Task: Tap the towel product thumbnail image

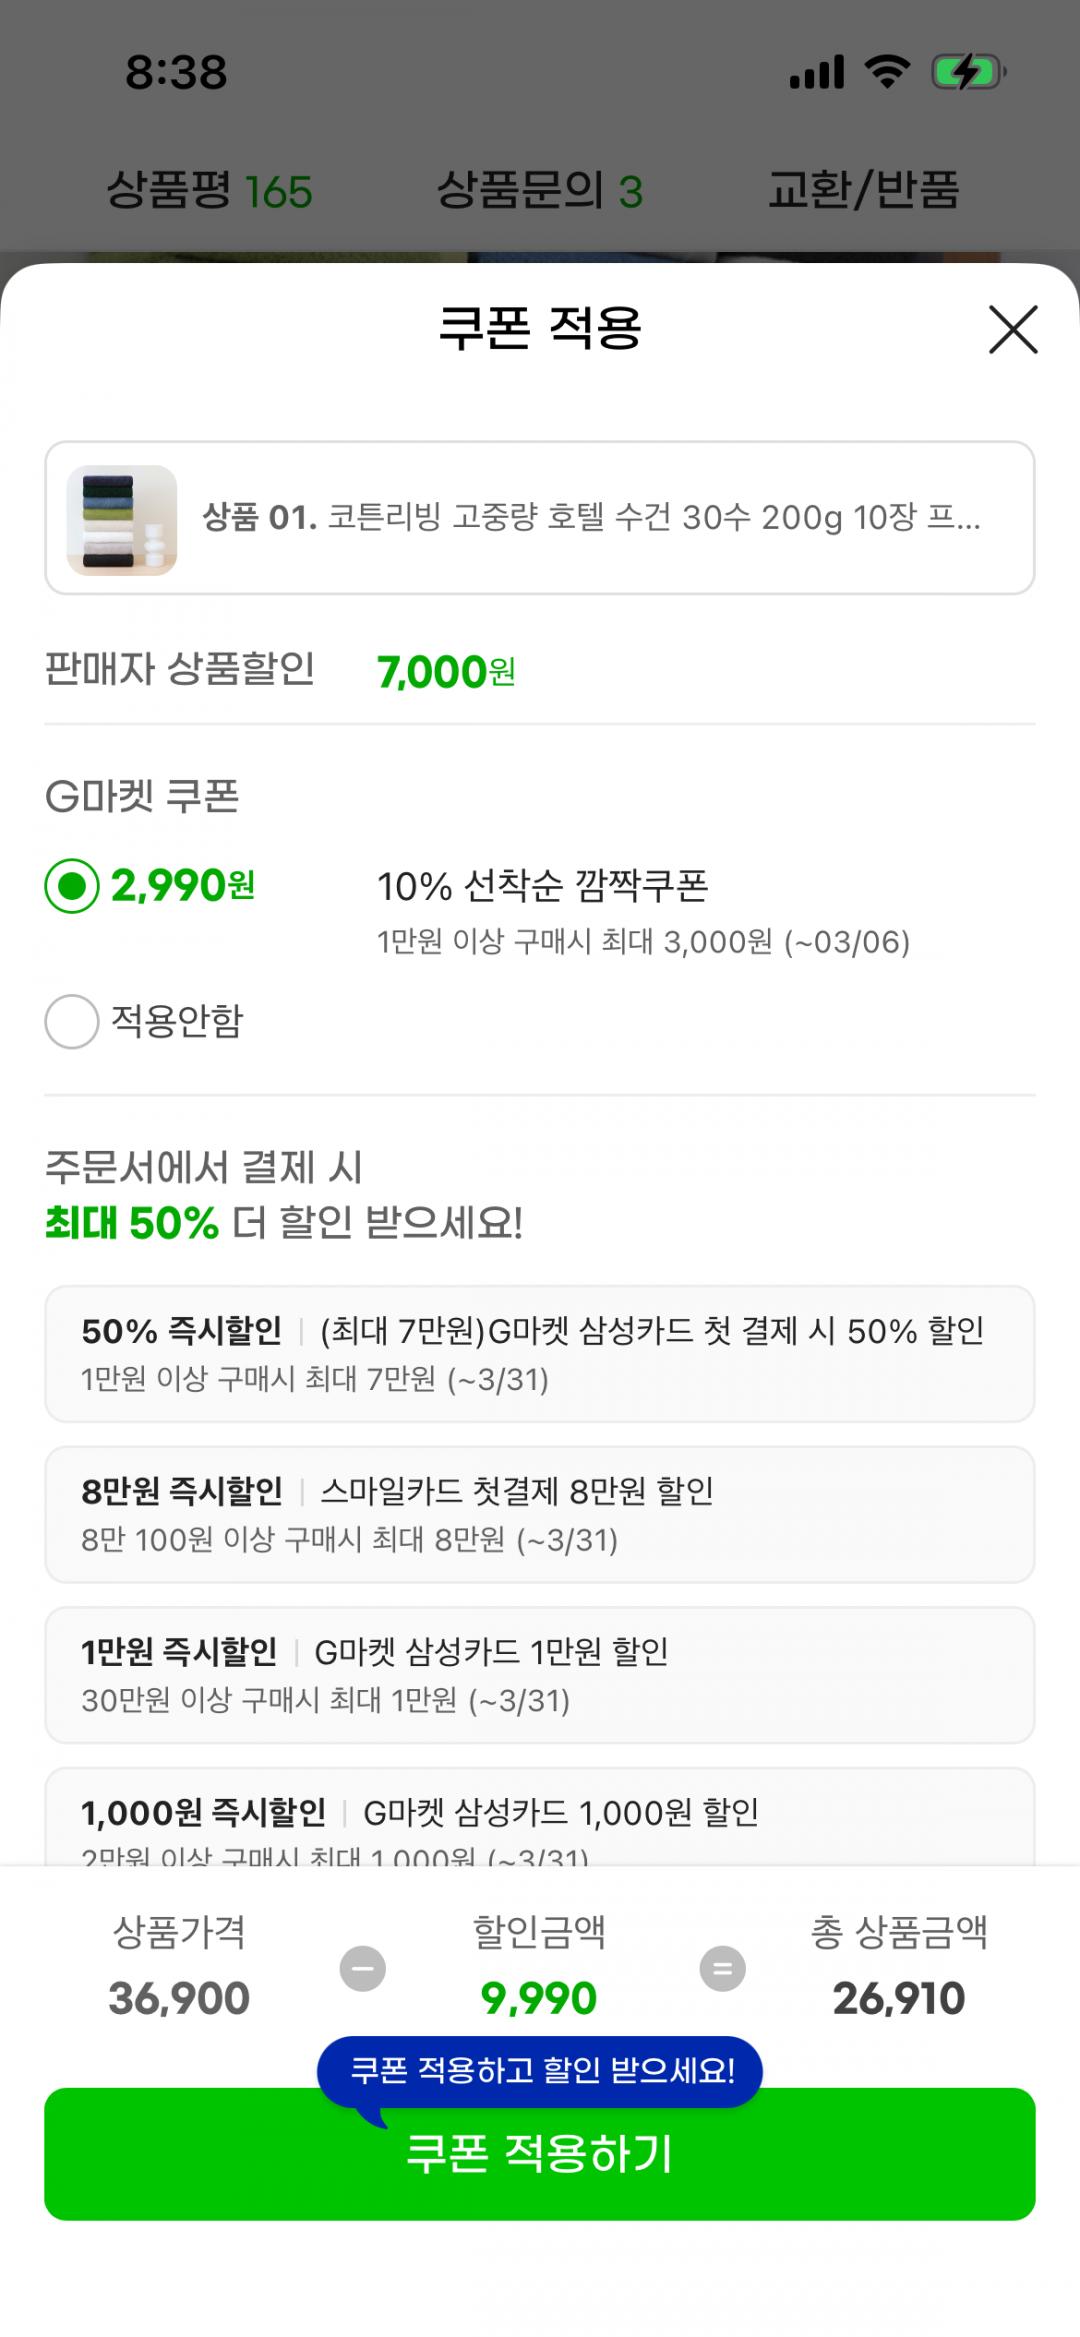Action: [x=122, y=520]
